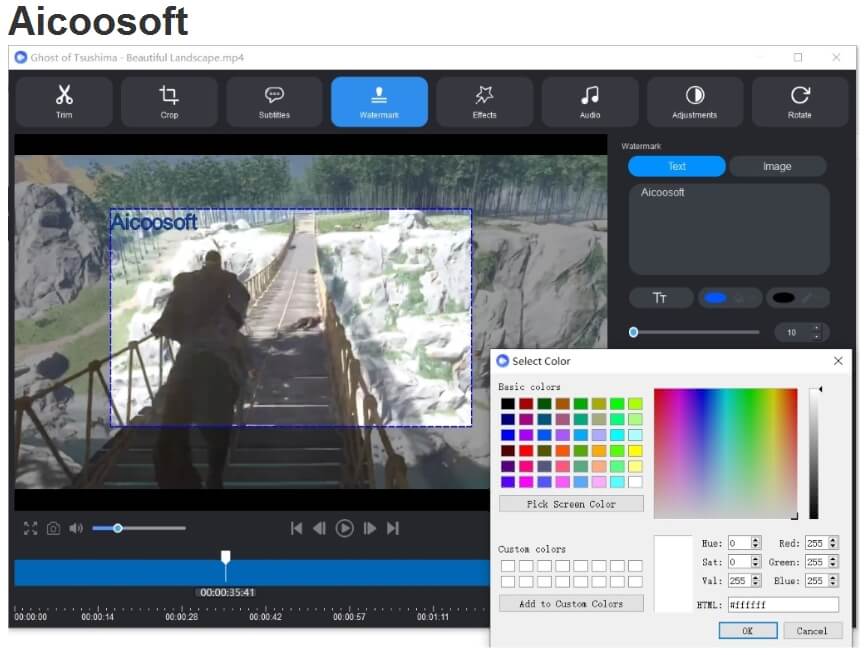Click the Aicoosoft watermark text on video
The width and height of the screenshot is (864, 655).
[154, 222]
